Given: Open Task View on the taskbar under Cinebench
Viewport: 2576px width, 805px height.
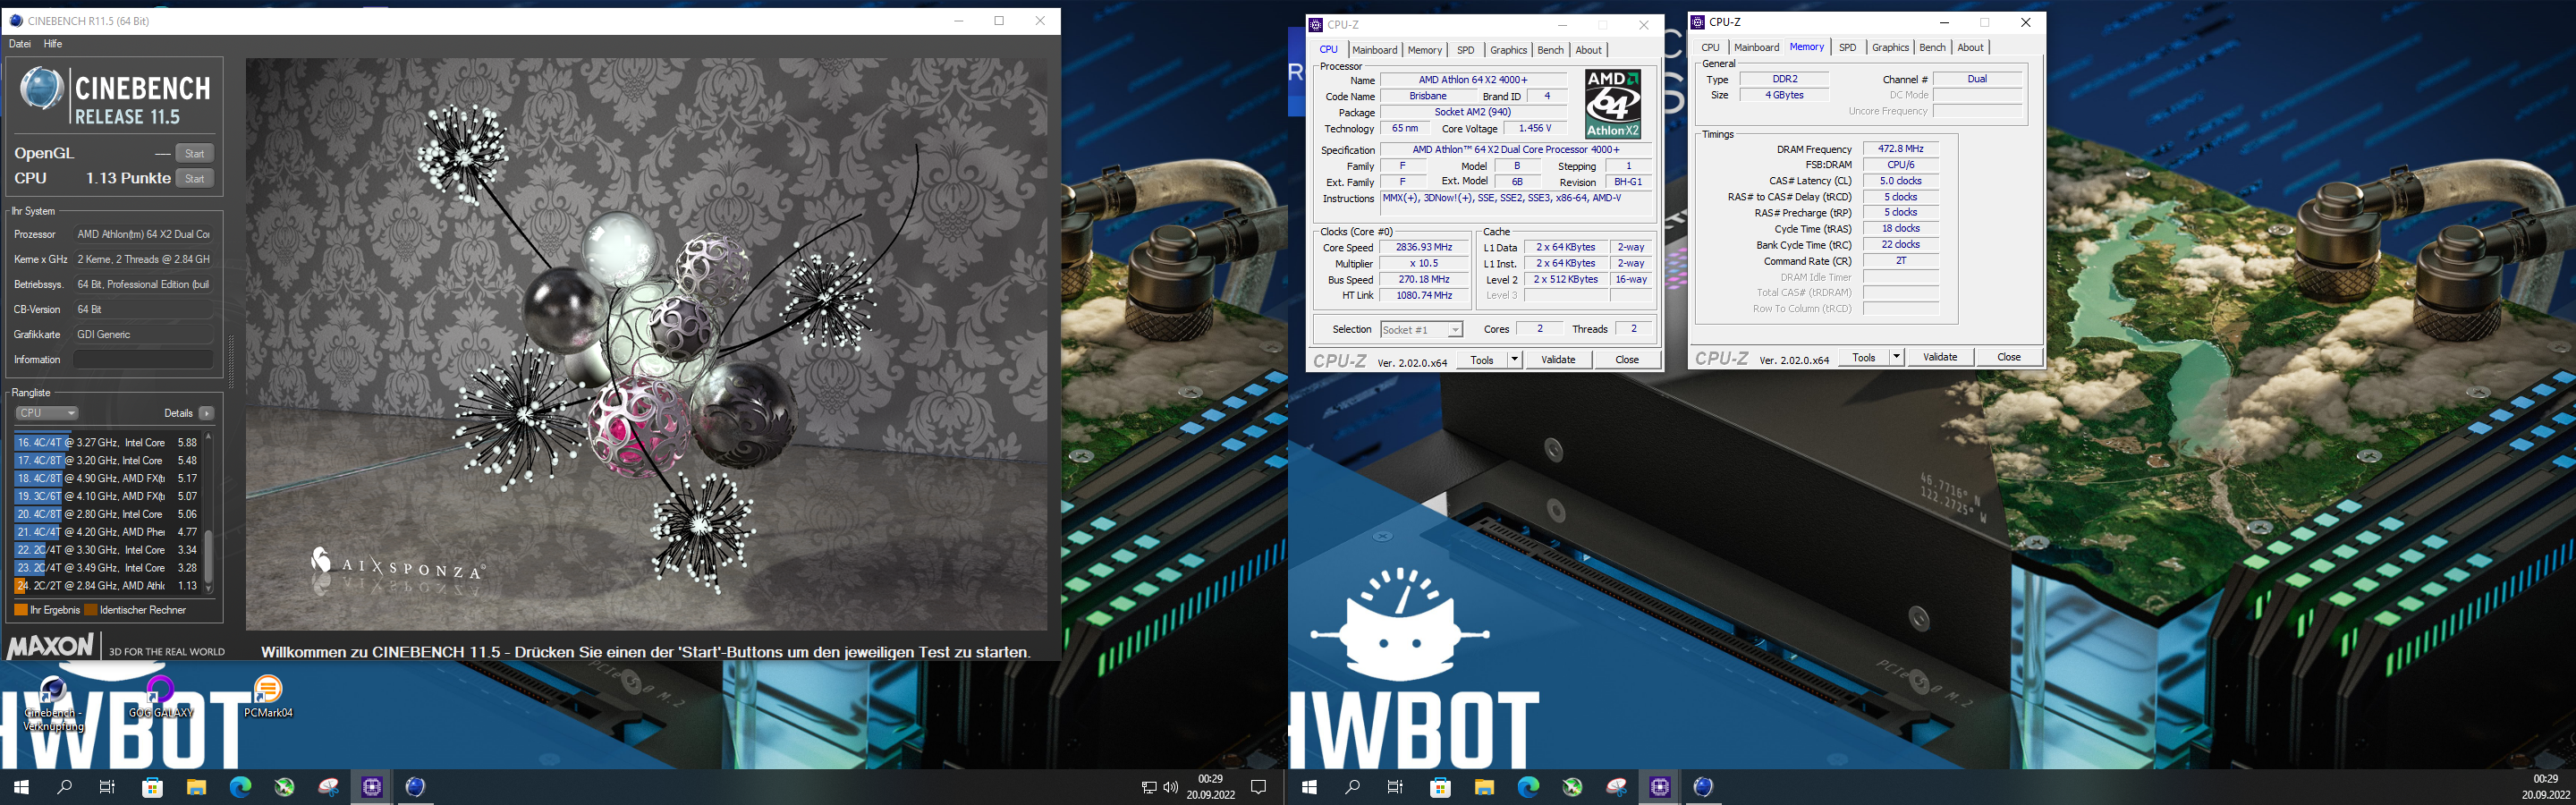Looking at the screenshot, I should [x=107, y=787].
